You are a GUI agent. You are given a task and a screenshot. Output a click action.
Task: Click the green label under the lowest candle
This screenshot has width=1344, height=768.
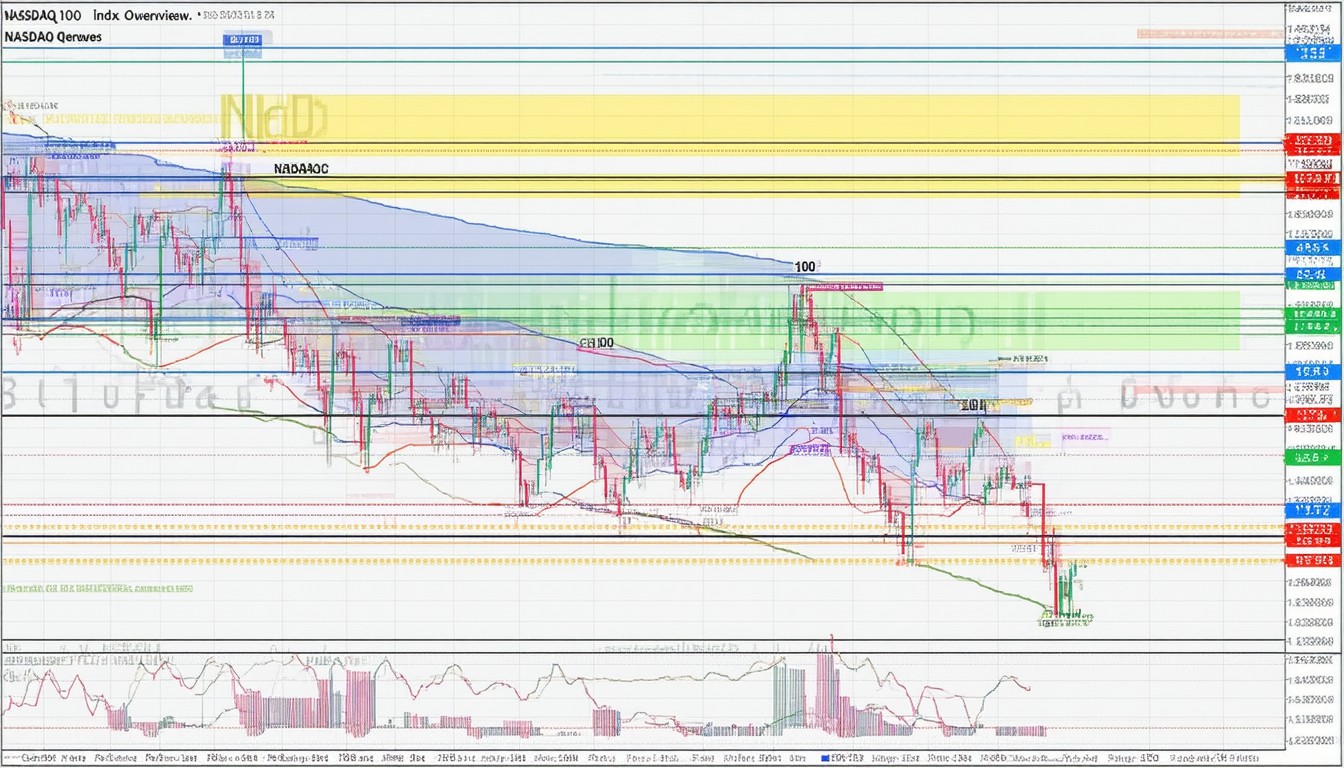[x=1064, y=621]
